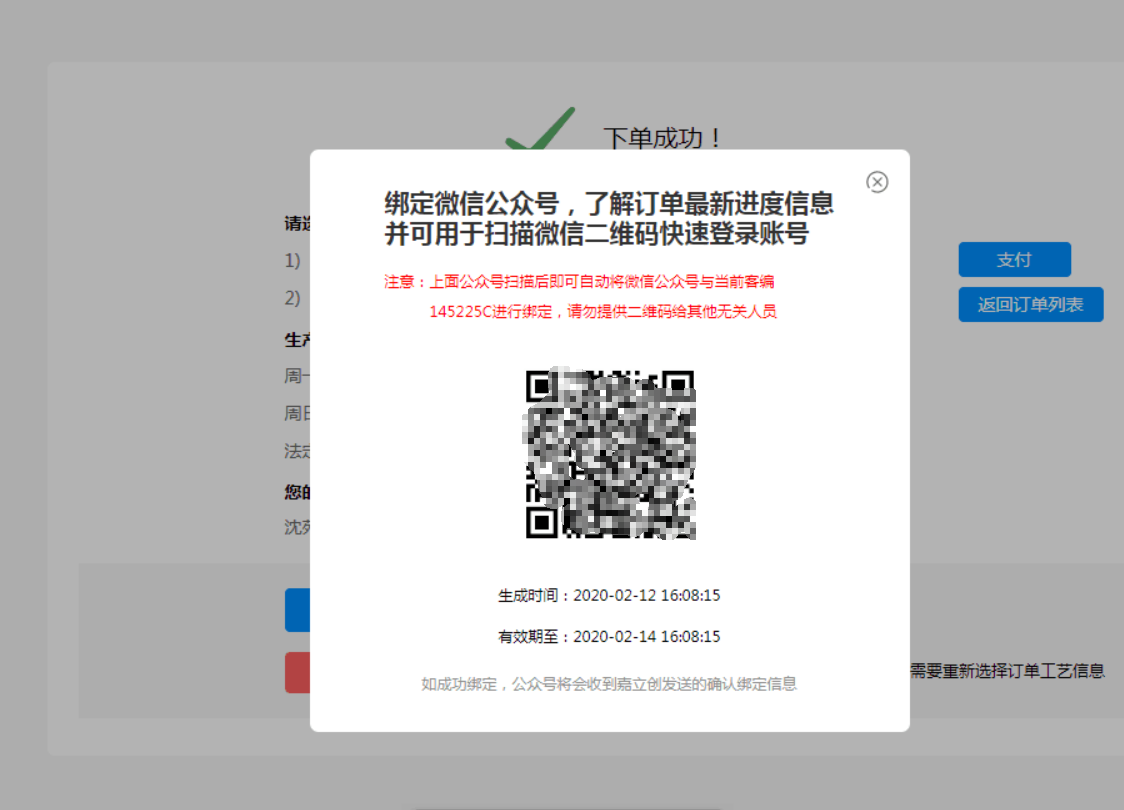Image resolution: width=1124 pixels, height=810 pixels.
Task: Click the WeChat QR code image
Action: pos(610,454)
